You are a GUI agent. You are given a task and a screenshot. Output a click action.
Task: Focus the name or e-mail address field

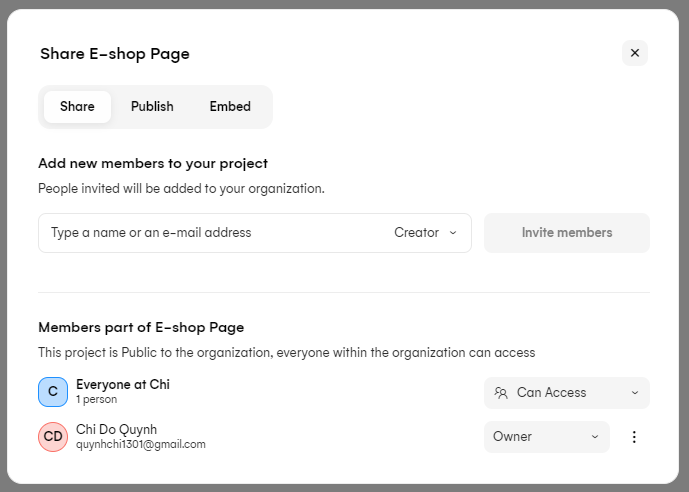(x=210, y=233)
